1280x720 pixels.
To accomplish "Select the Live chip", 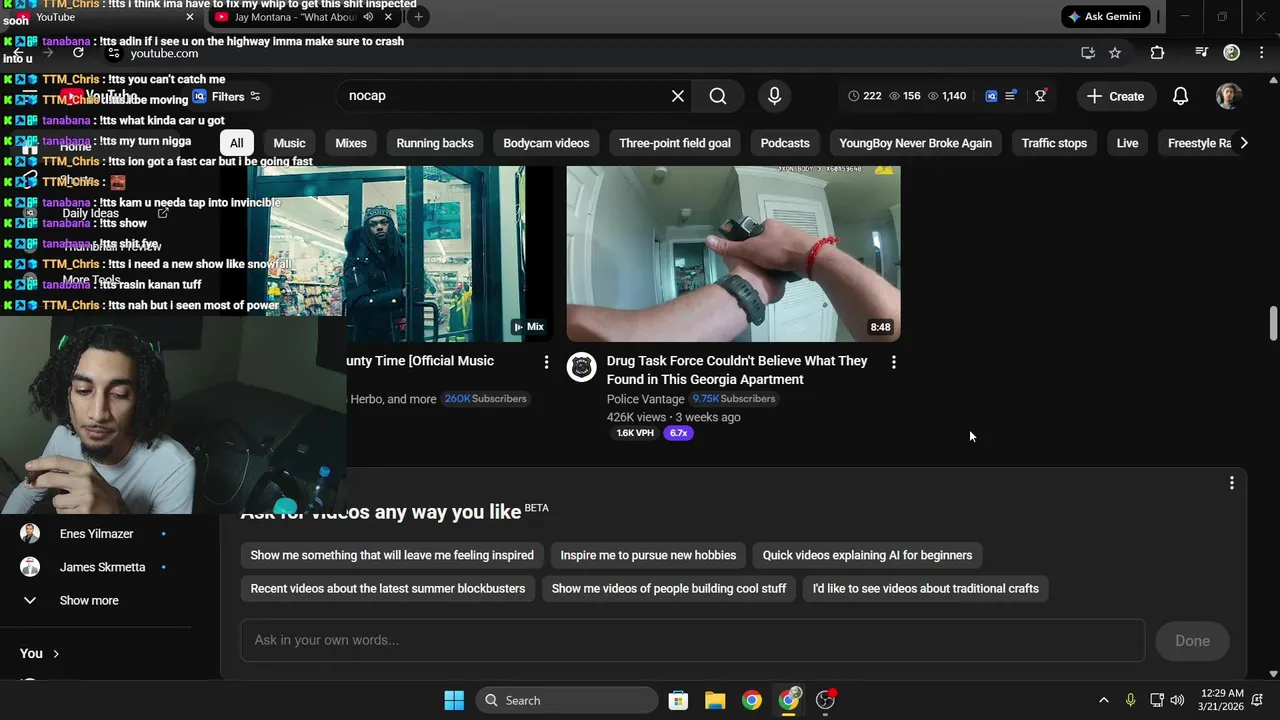I will pos(1127,143).
